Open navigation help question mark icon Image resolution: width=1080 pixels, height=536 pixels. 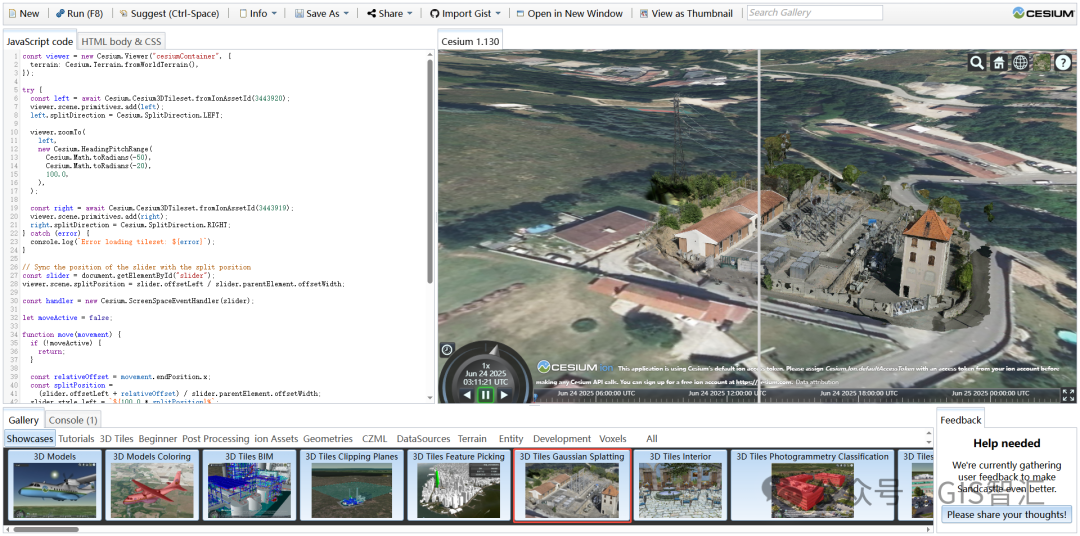(x=1064, y=63)
